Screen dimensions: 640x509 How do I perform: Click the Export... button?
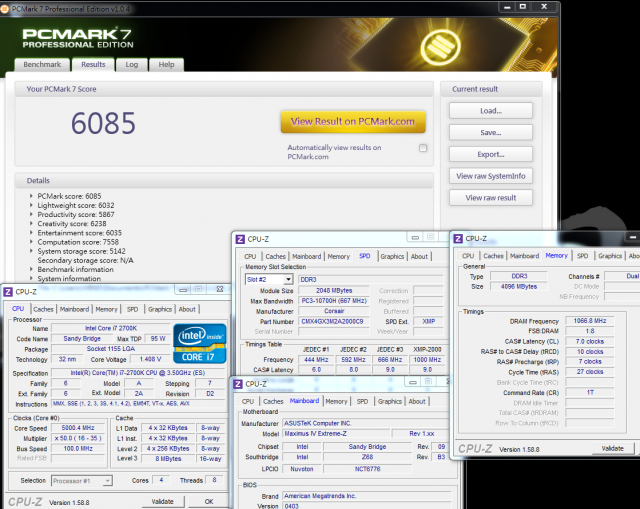491,154
